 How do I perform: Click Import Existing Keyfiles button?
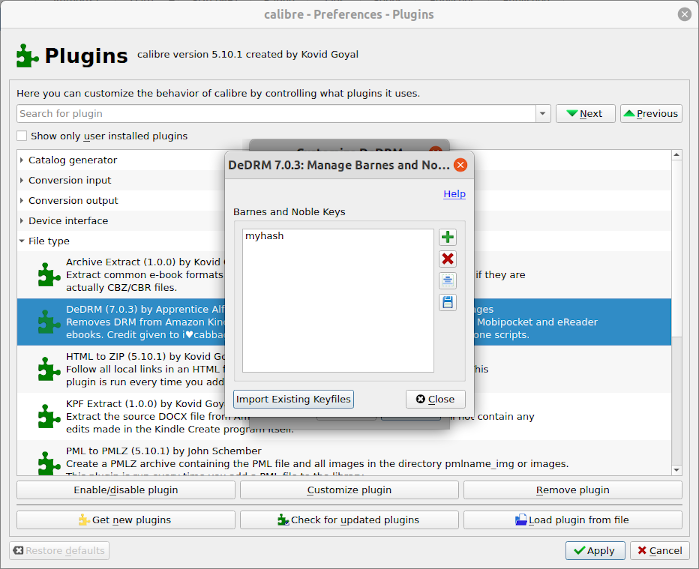point(293,399)
